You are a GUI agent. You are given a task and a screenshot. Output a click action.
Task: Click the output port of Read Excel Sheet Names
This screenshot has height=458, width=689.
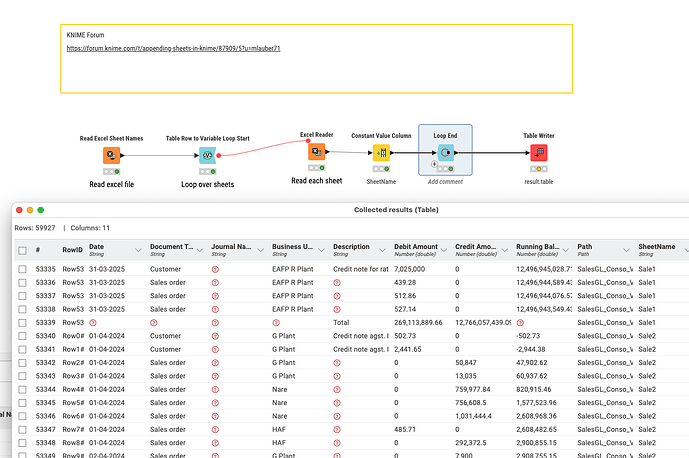click(122, 155)
